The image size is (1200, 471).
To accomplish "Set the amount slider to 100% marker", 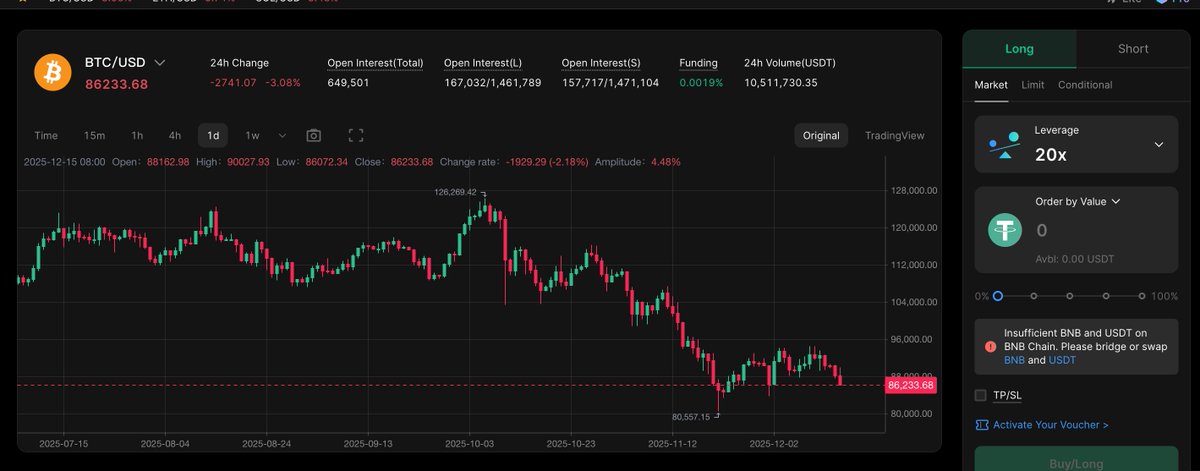I will [1142, 296].
